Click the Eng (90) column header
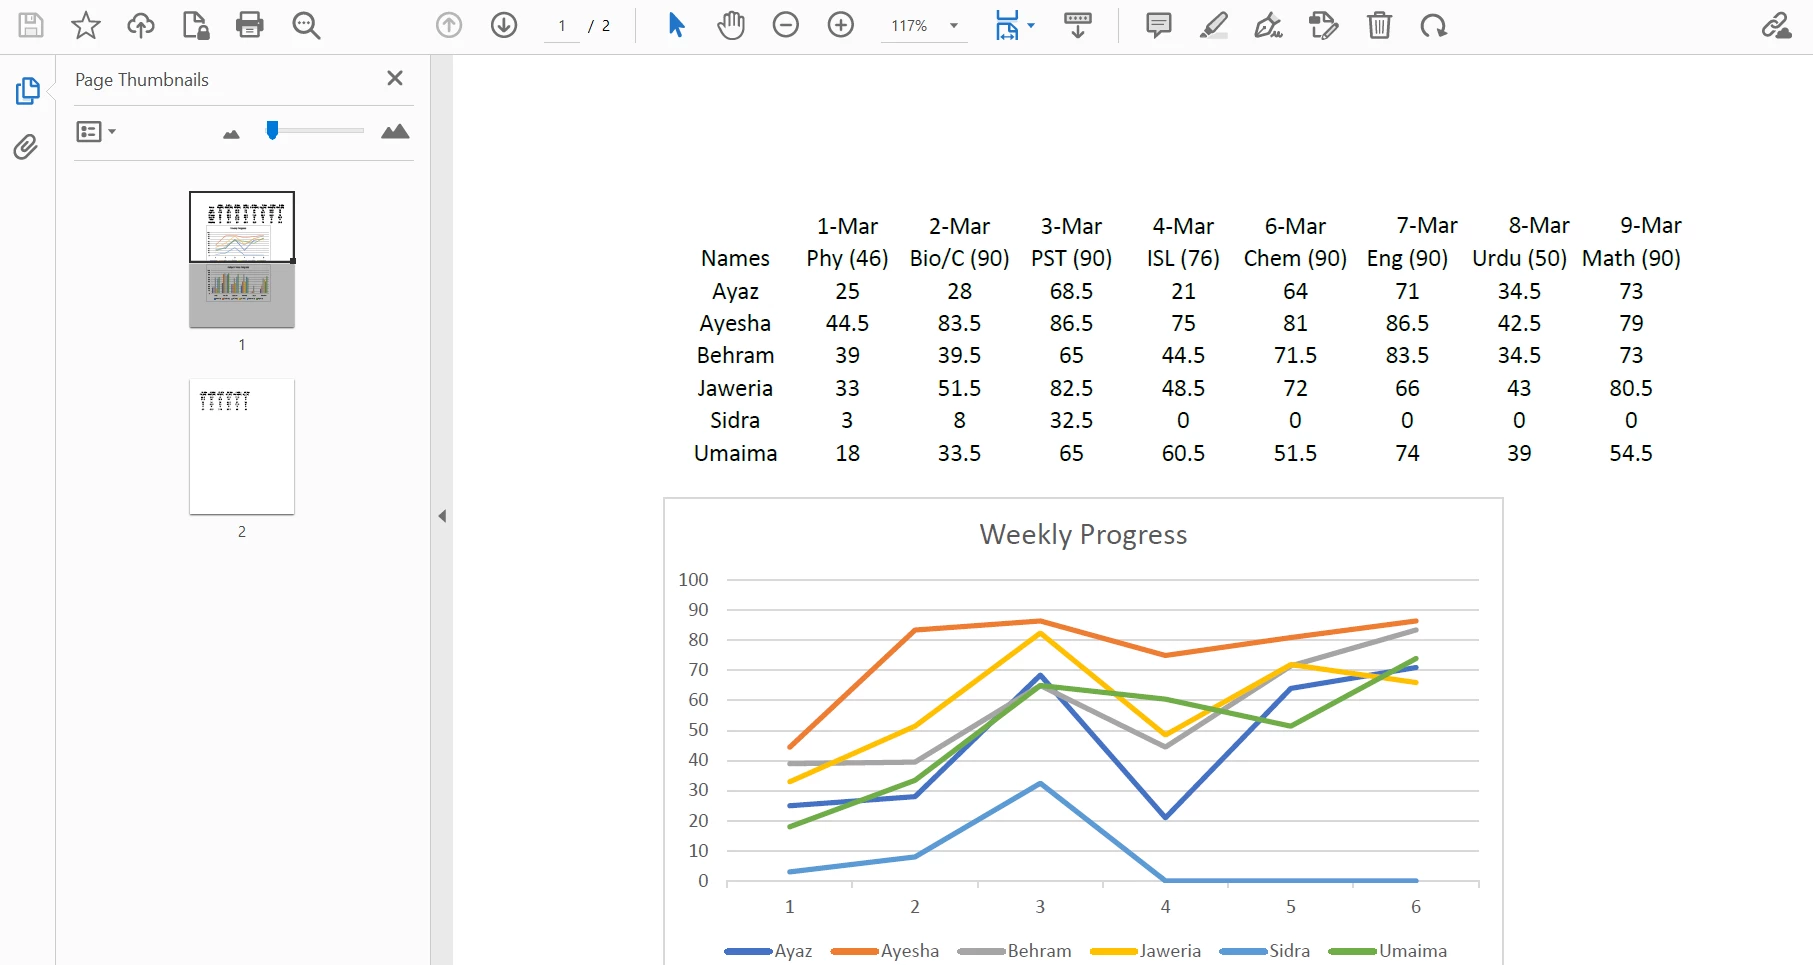This screenshot has height=965, width=1813. 1407,258
